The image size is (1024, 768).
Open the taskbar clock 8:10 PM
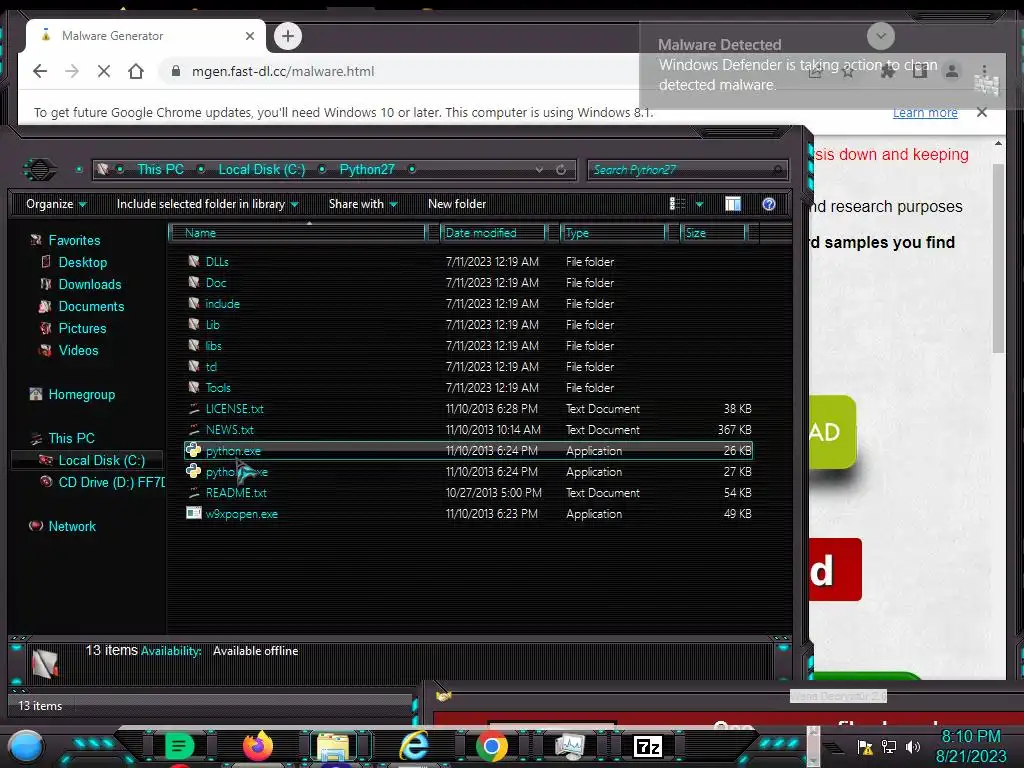970,737
